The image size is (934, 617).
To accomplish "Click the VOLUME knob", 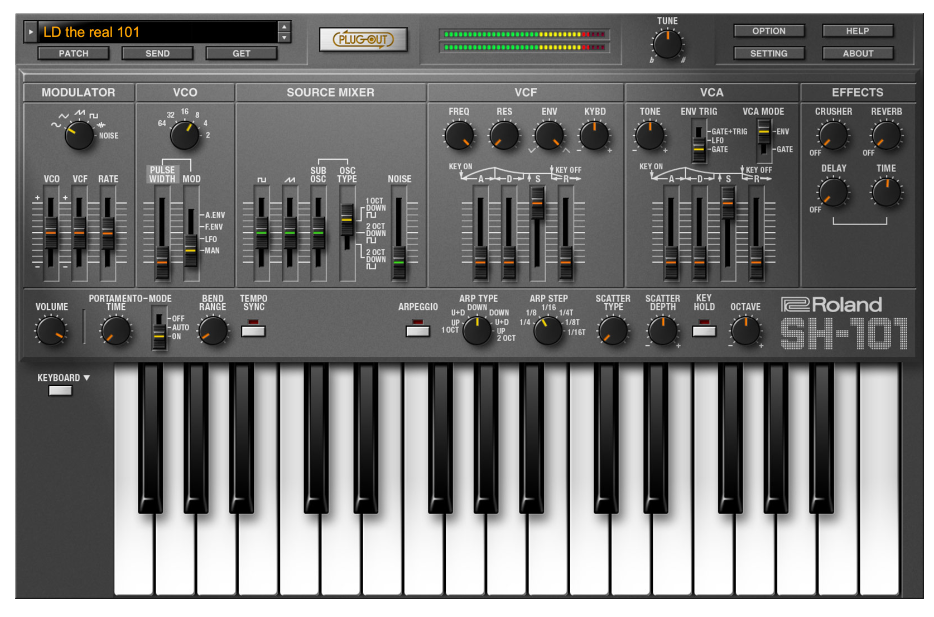I will pos(51,331).
